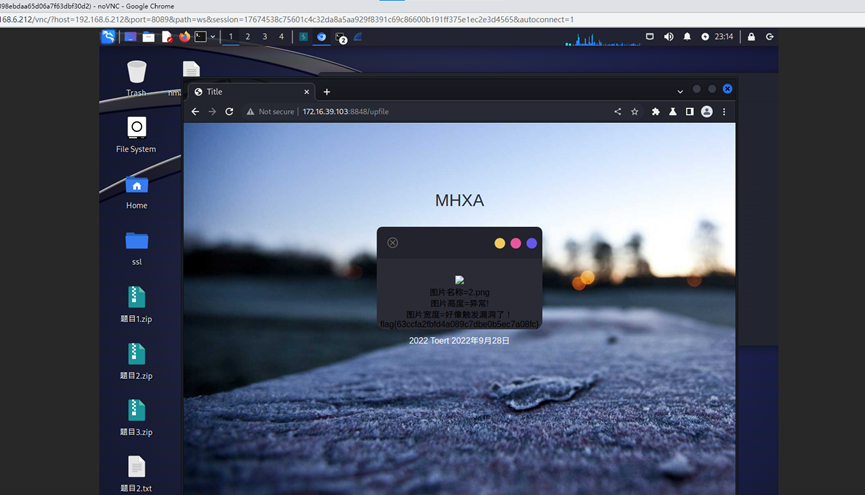
Task: Switch to workspace 3
Action: click(x=265, y=37)
